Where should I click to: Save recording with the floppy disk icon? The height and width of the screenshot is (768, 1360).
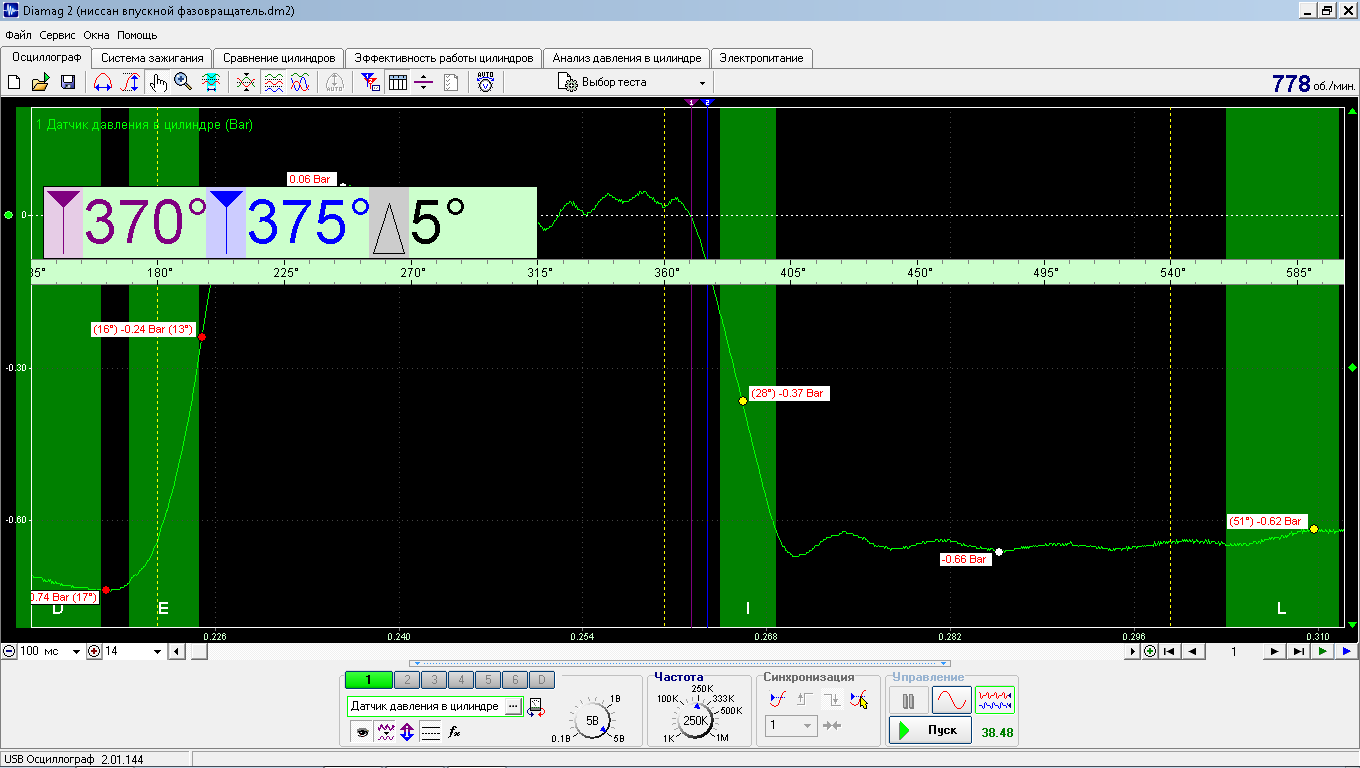(x=68, y=83)
